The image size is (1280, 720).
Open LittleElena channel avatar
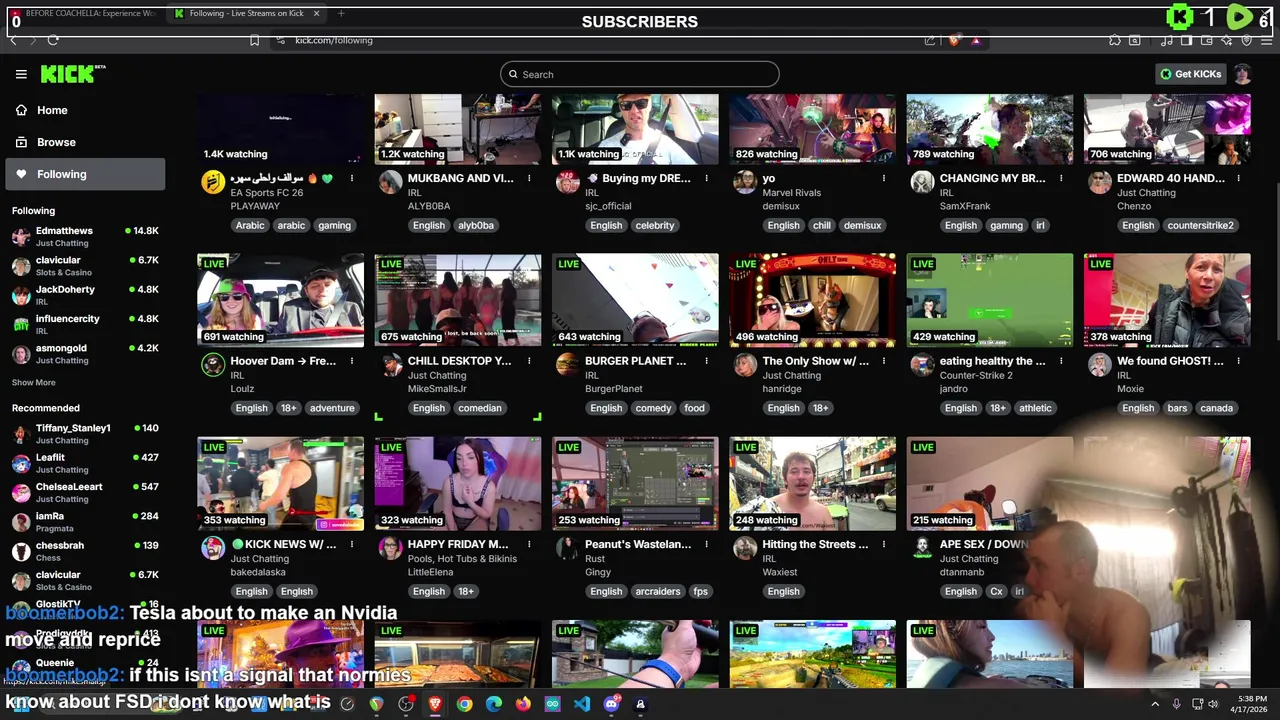pyautogui.click(x=390, y=547)
